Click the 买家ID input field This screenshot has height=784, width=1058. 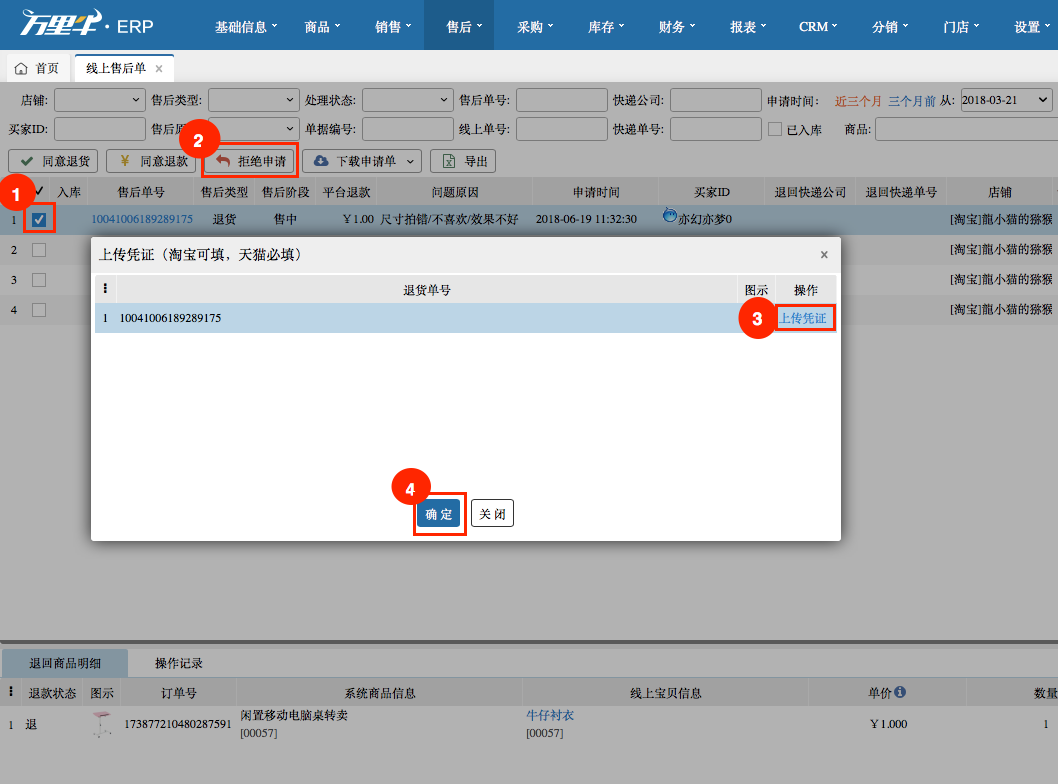pyautogui.click(x=100, y=129)
